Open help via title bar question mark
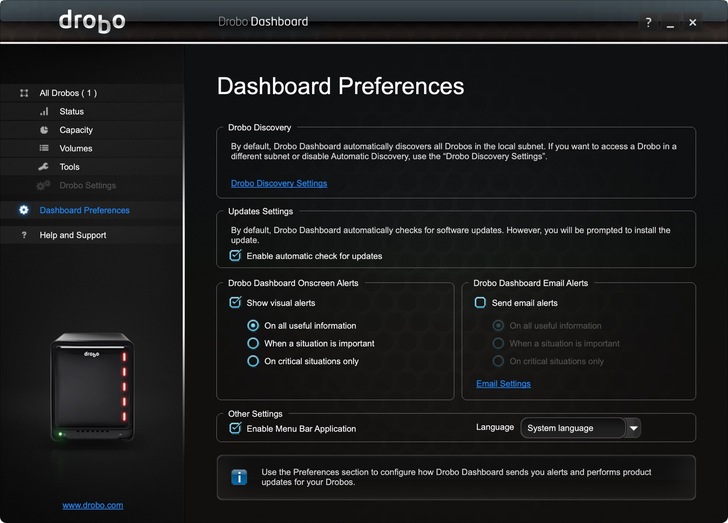728x523 pixels. click(648, 23)
